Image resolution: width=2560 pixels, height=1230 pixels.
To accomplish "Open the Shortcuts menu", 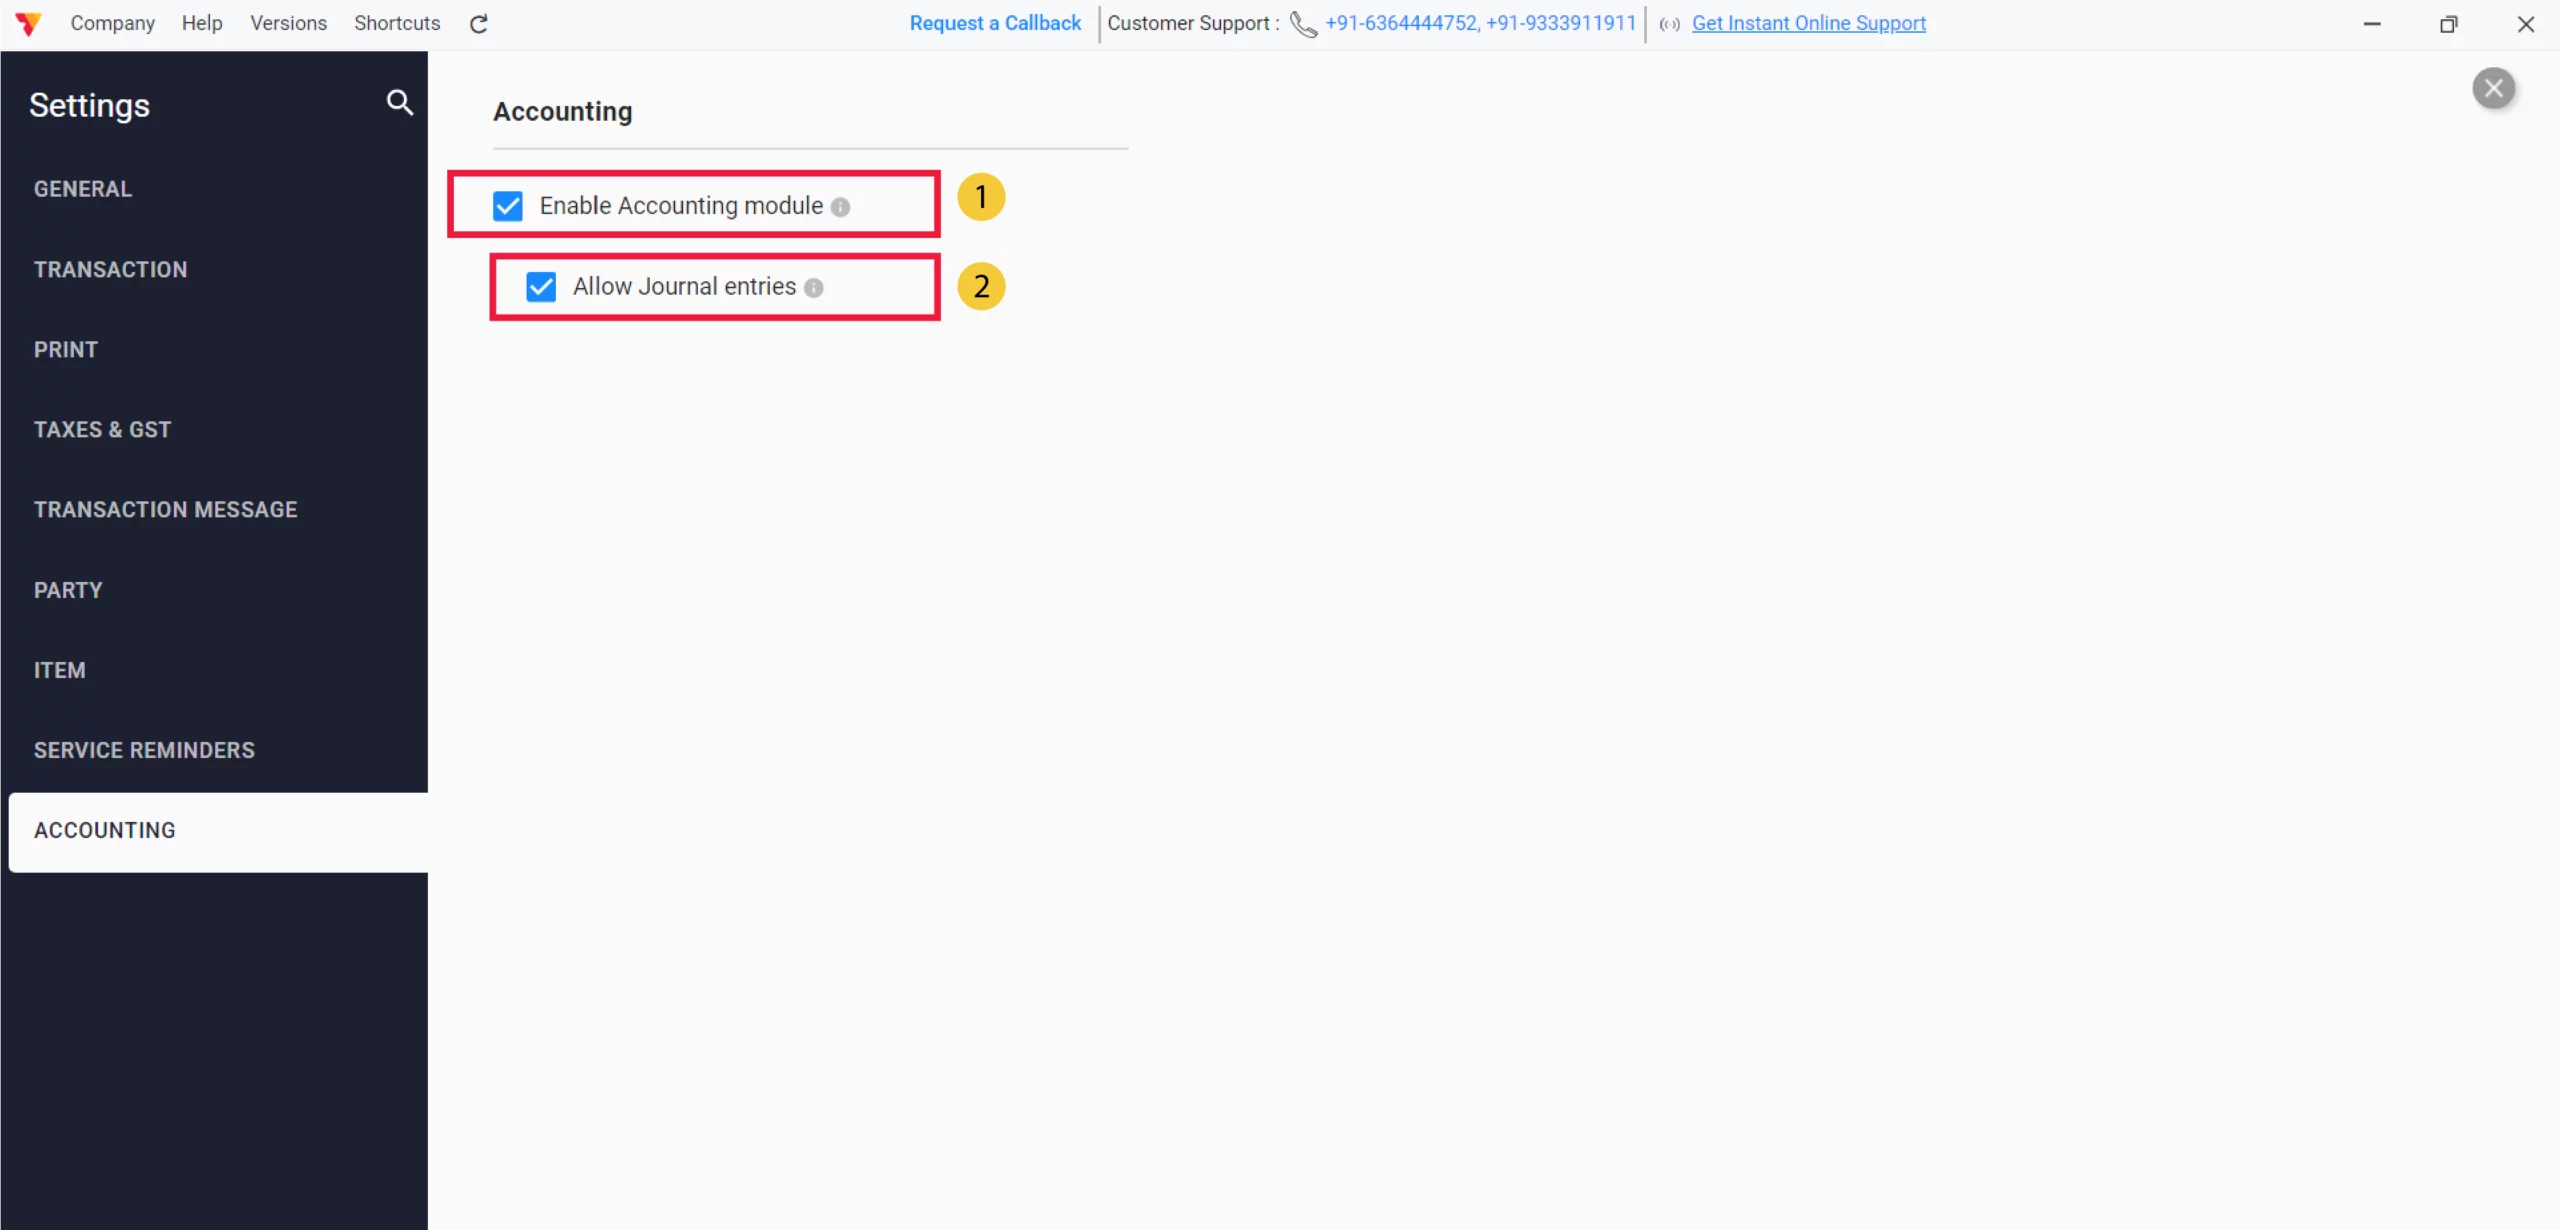I will [x=397, y=23].
